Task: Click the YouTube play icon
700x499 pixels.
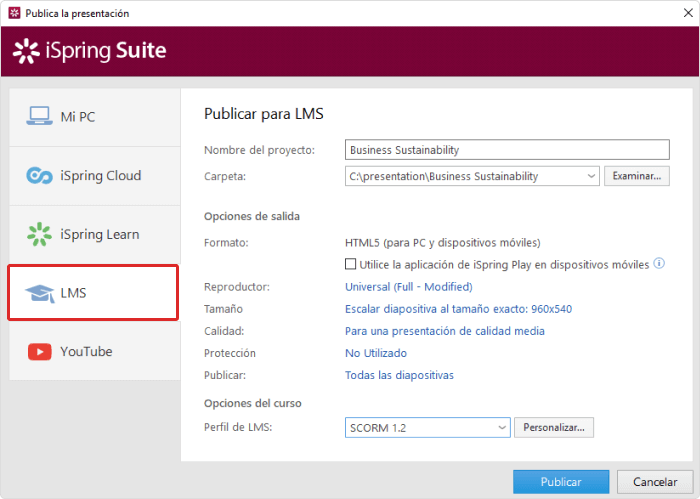Action: [x=40, y=352]
